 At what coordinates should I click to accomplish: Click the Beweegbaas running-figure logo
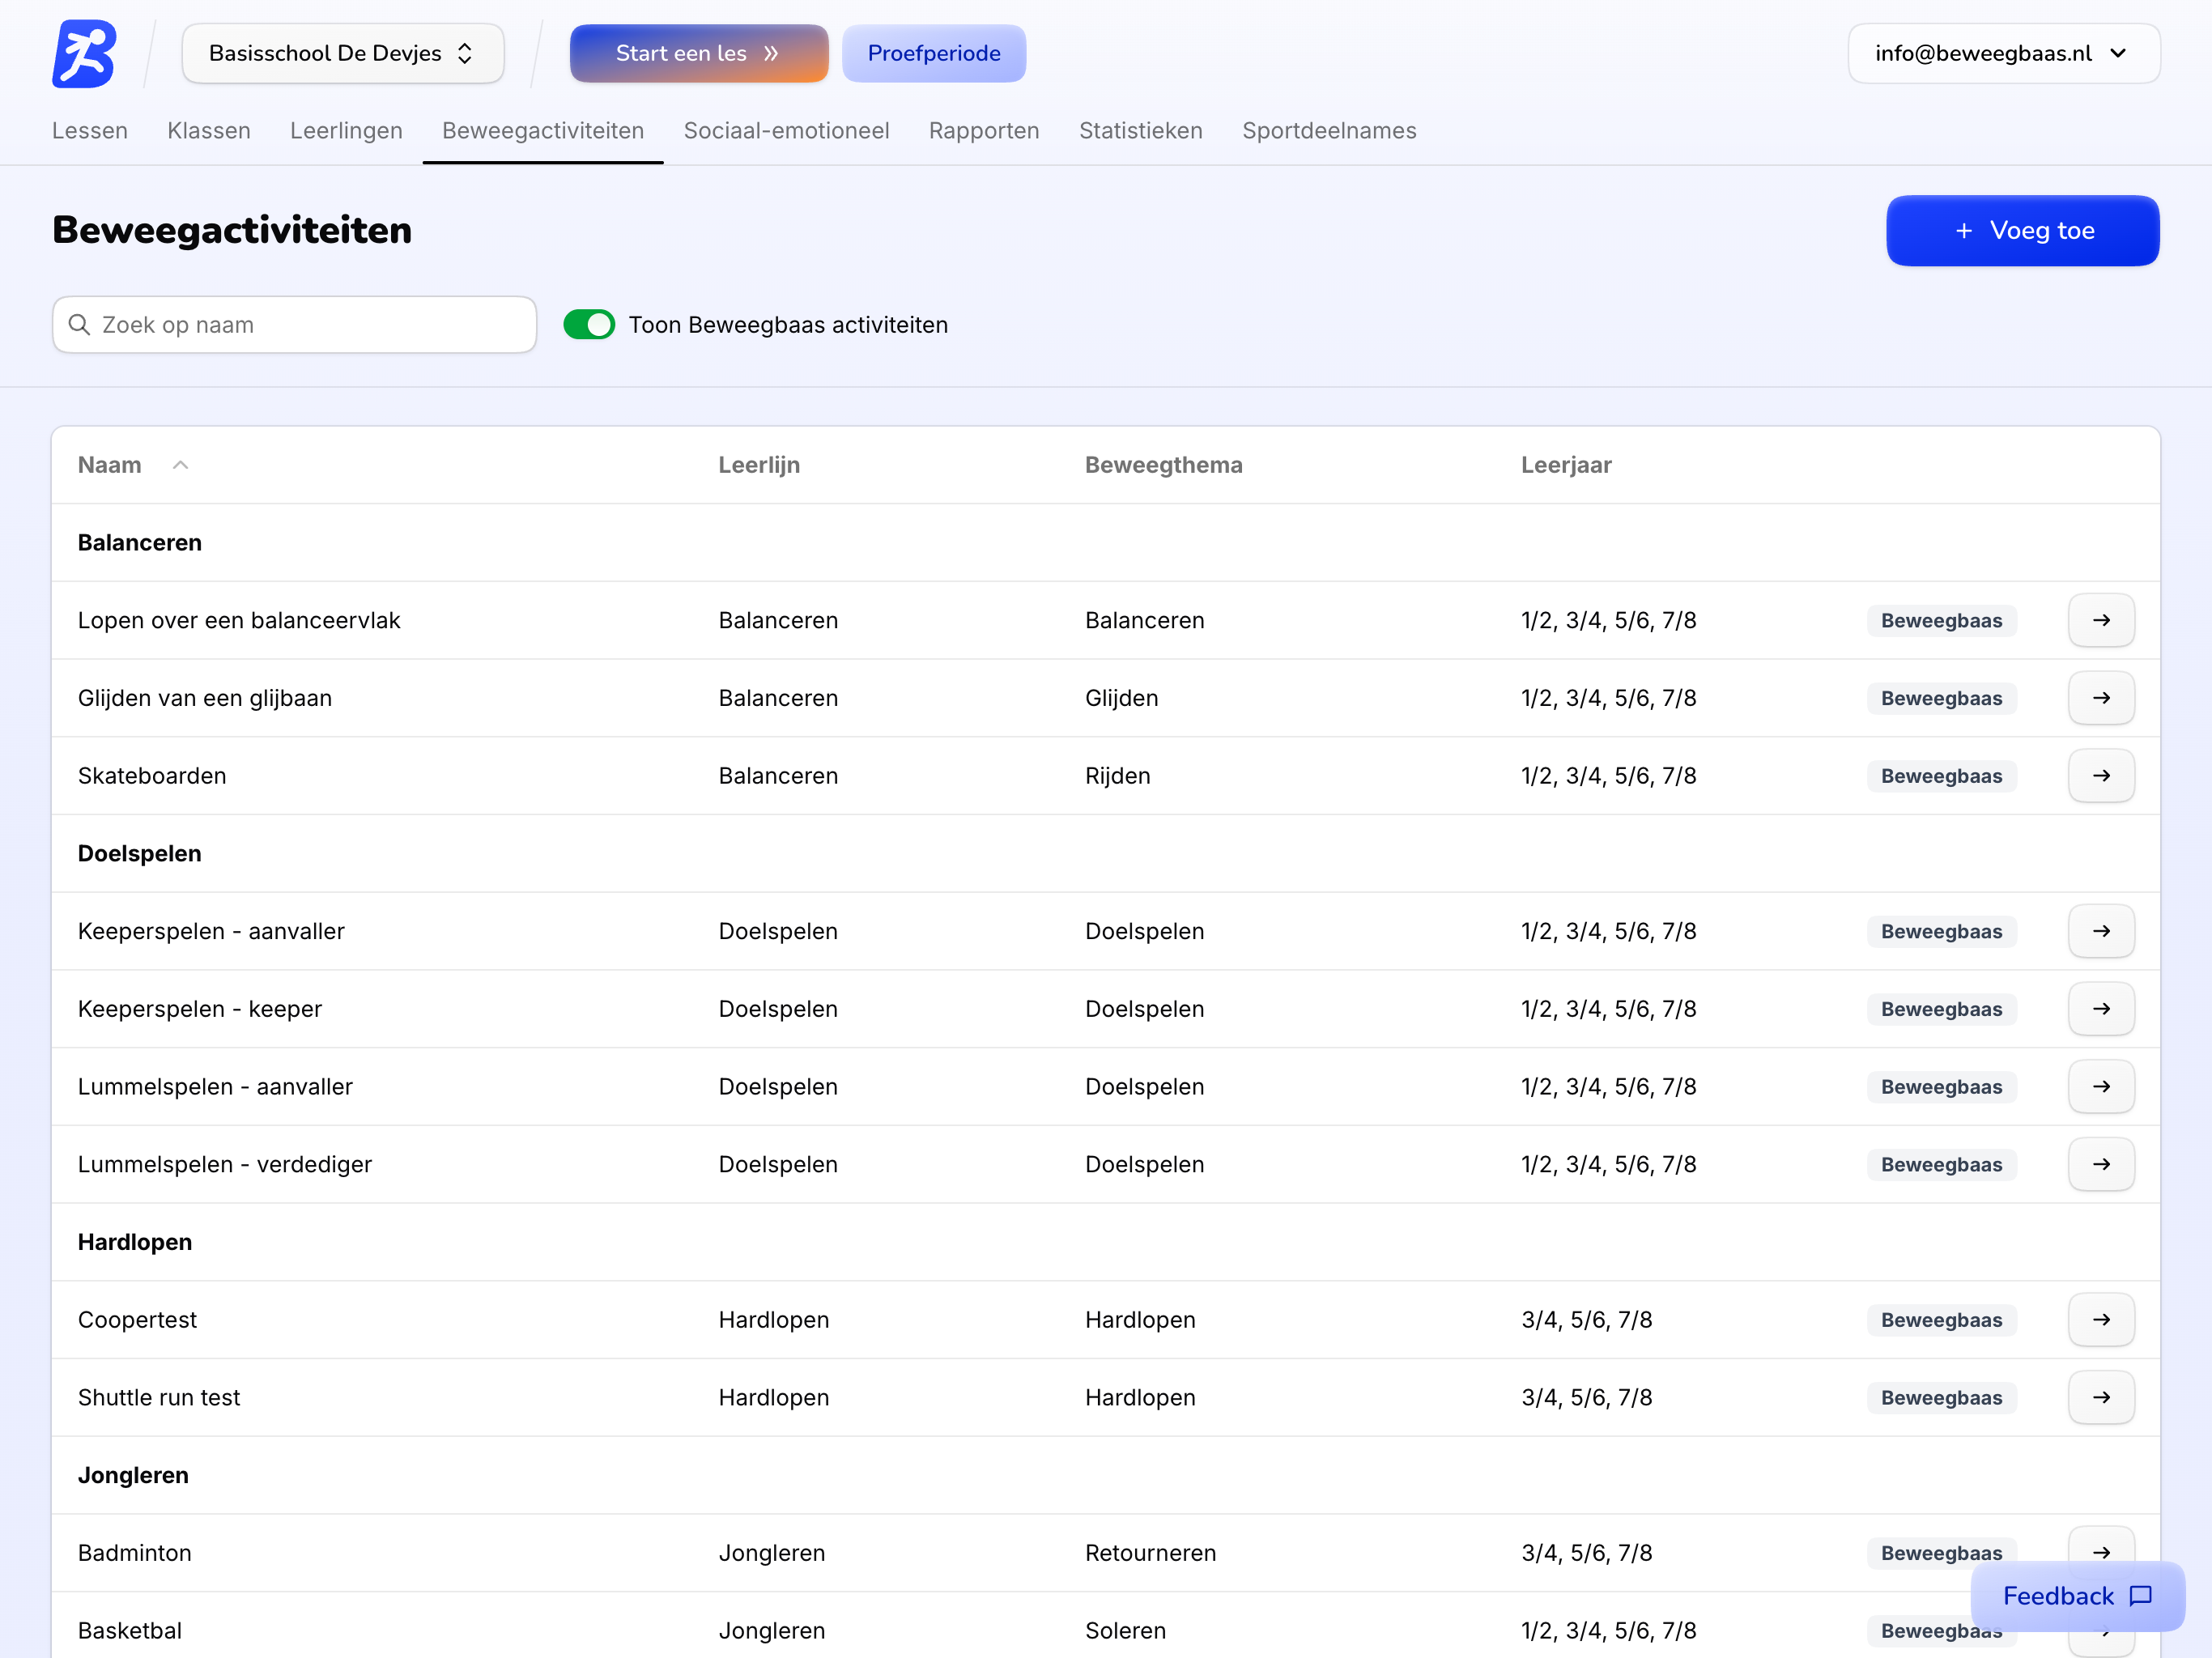(84, 54)
